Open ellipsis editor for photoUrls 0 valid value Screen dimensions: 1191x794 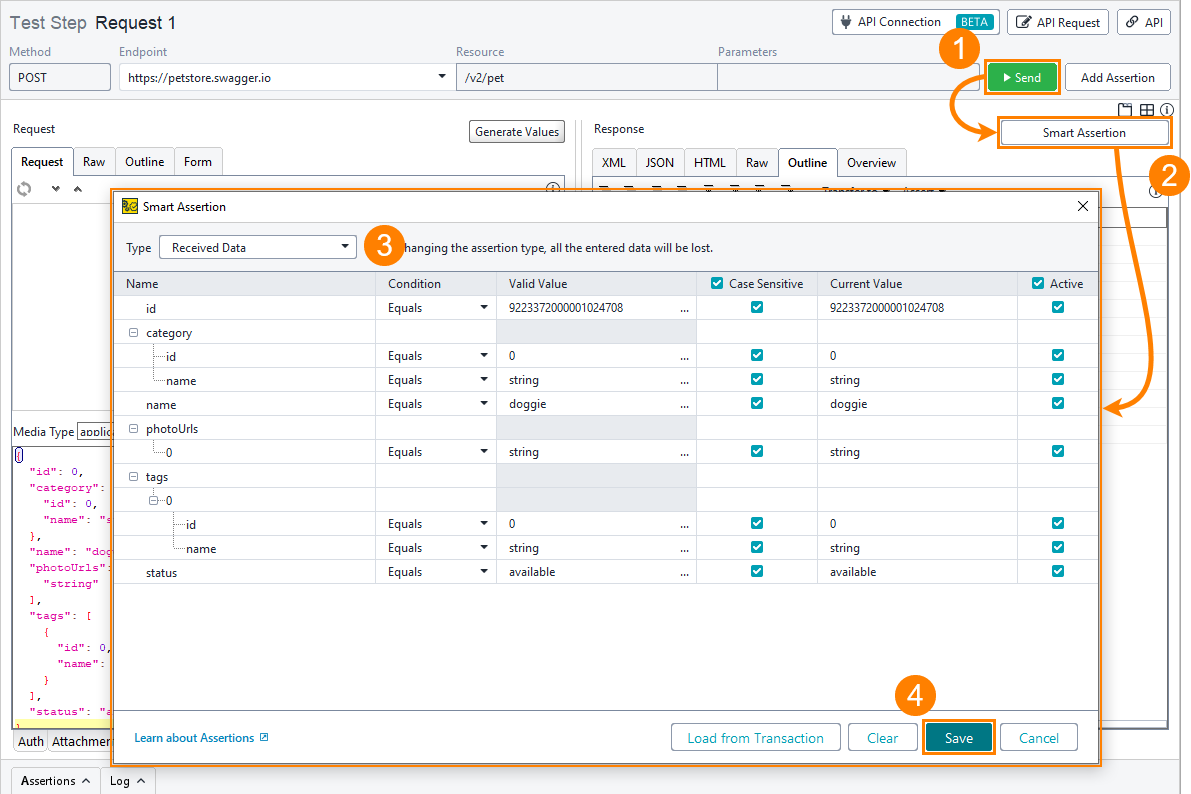click(684, 452)
